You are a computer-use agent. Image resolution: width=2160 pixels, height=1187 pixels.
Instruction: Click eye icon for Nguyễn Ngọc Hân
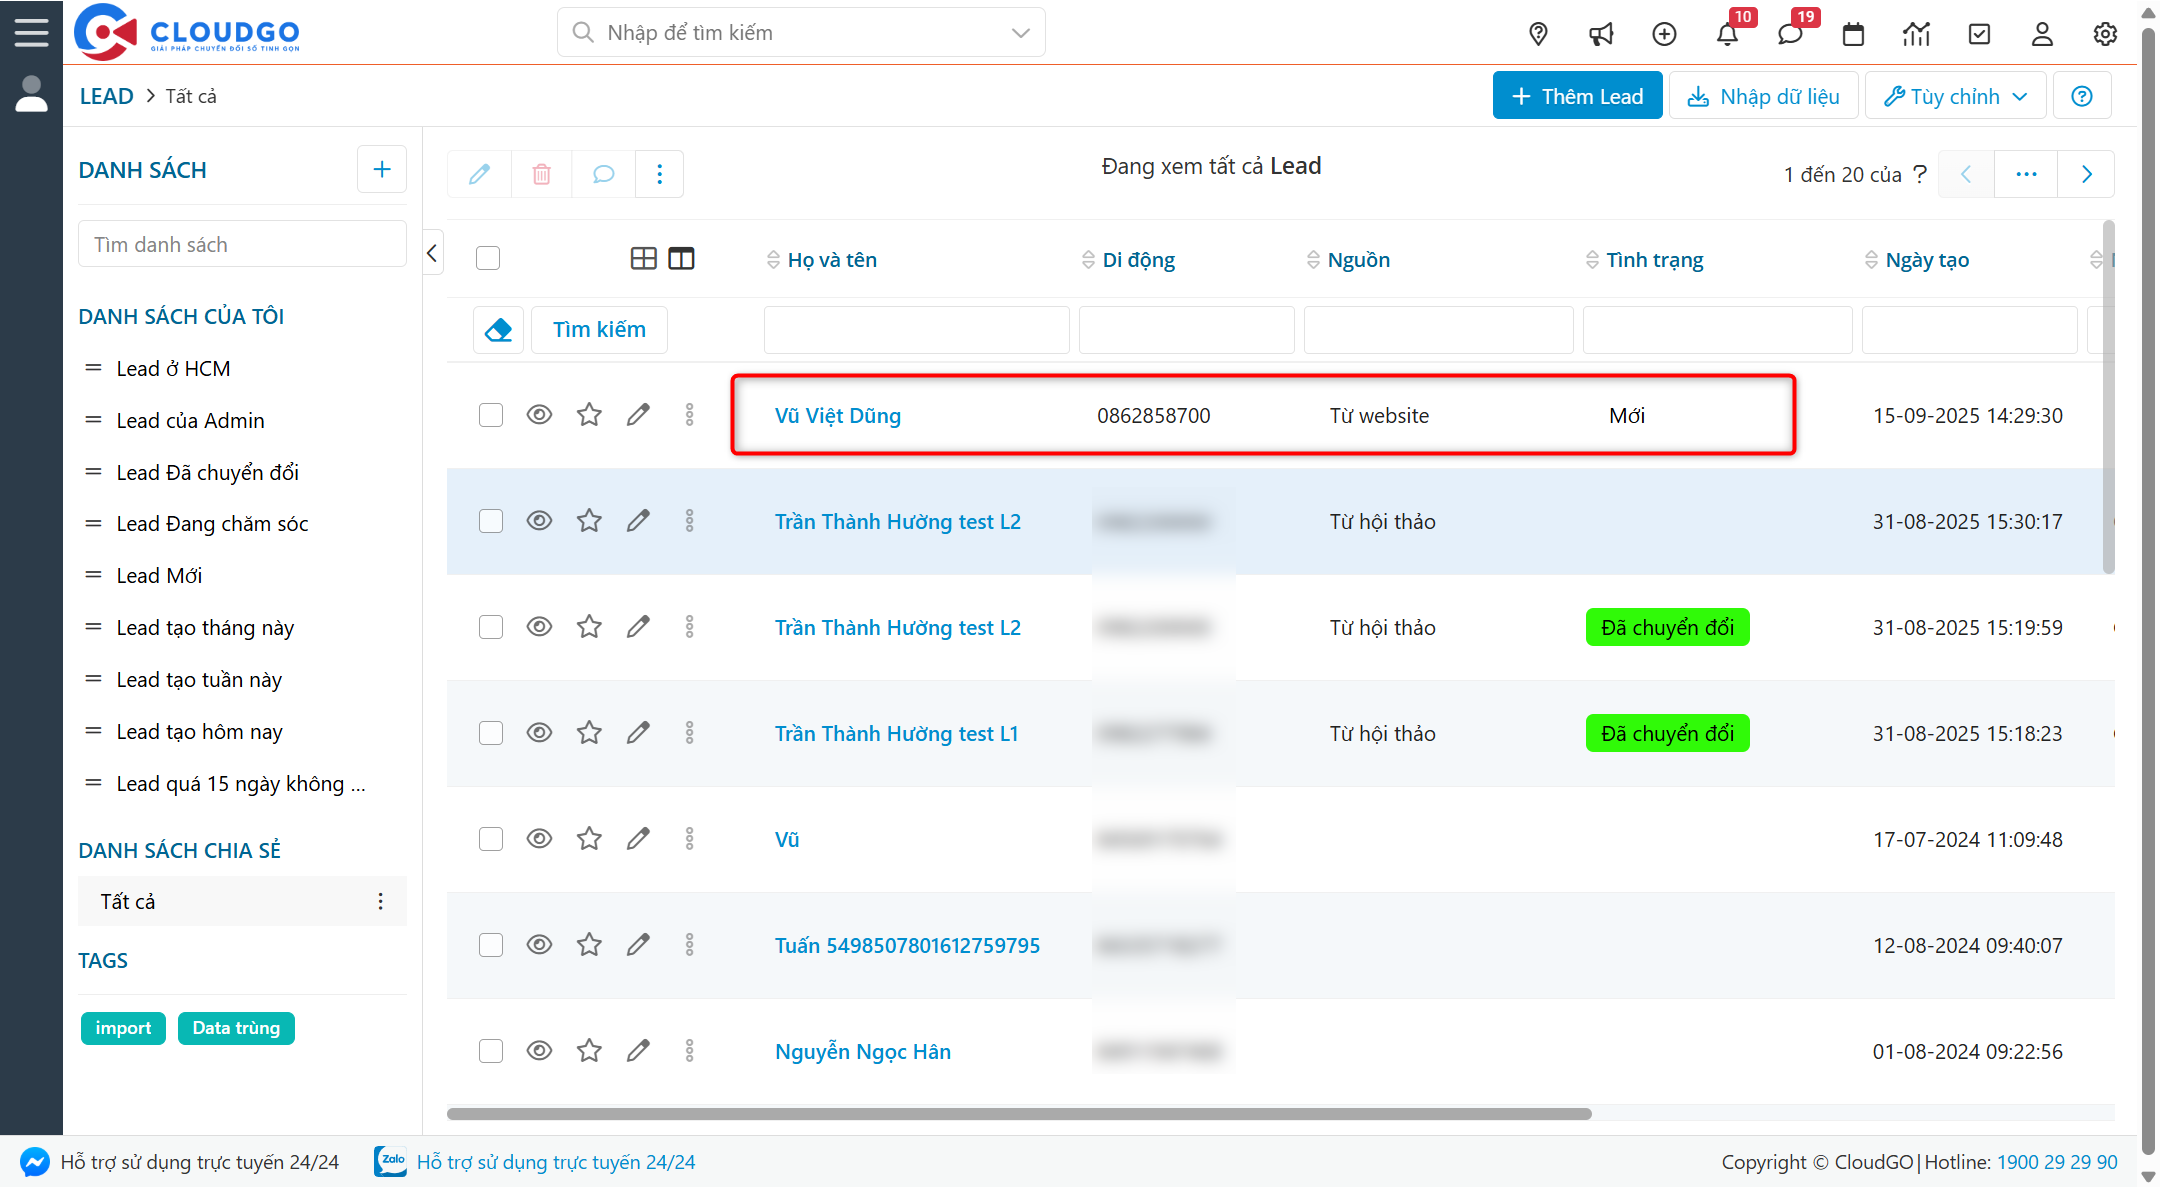point(539,1051)
